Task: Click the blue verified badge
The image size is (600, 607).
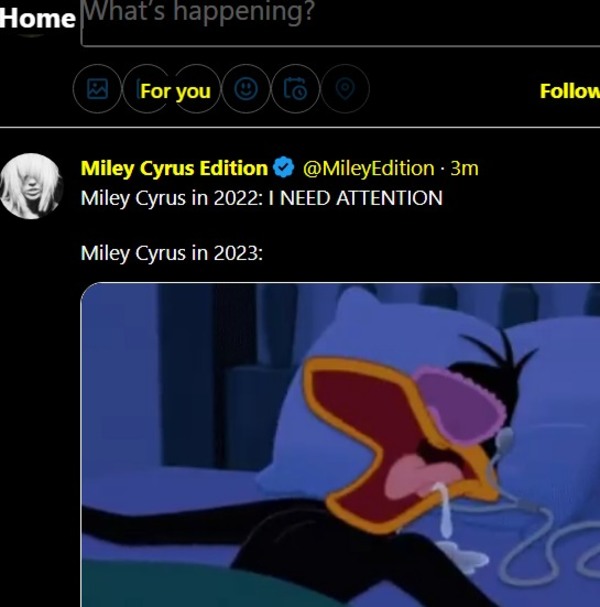Action: (x=283, y=168)
